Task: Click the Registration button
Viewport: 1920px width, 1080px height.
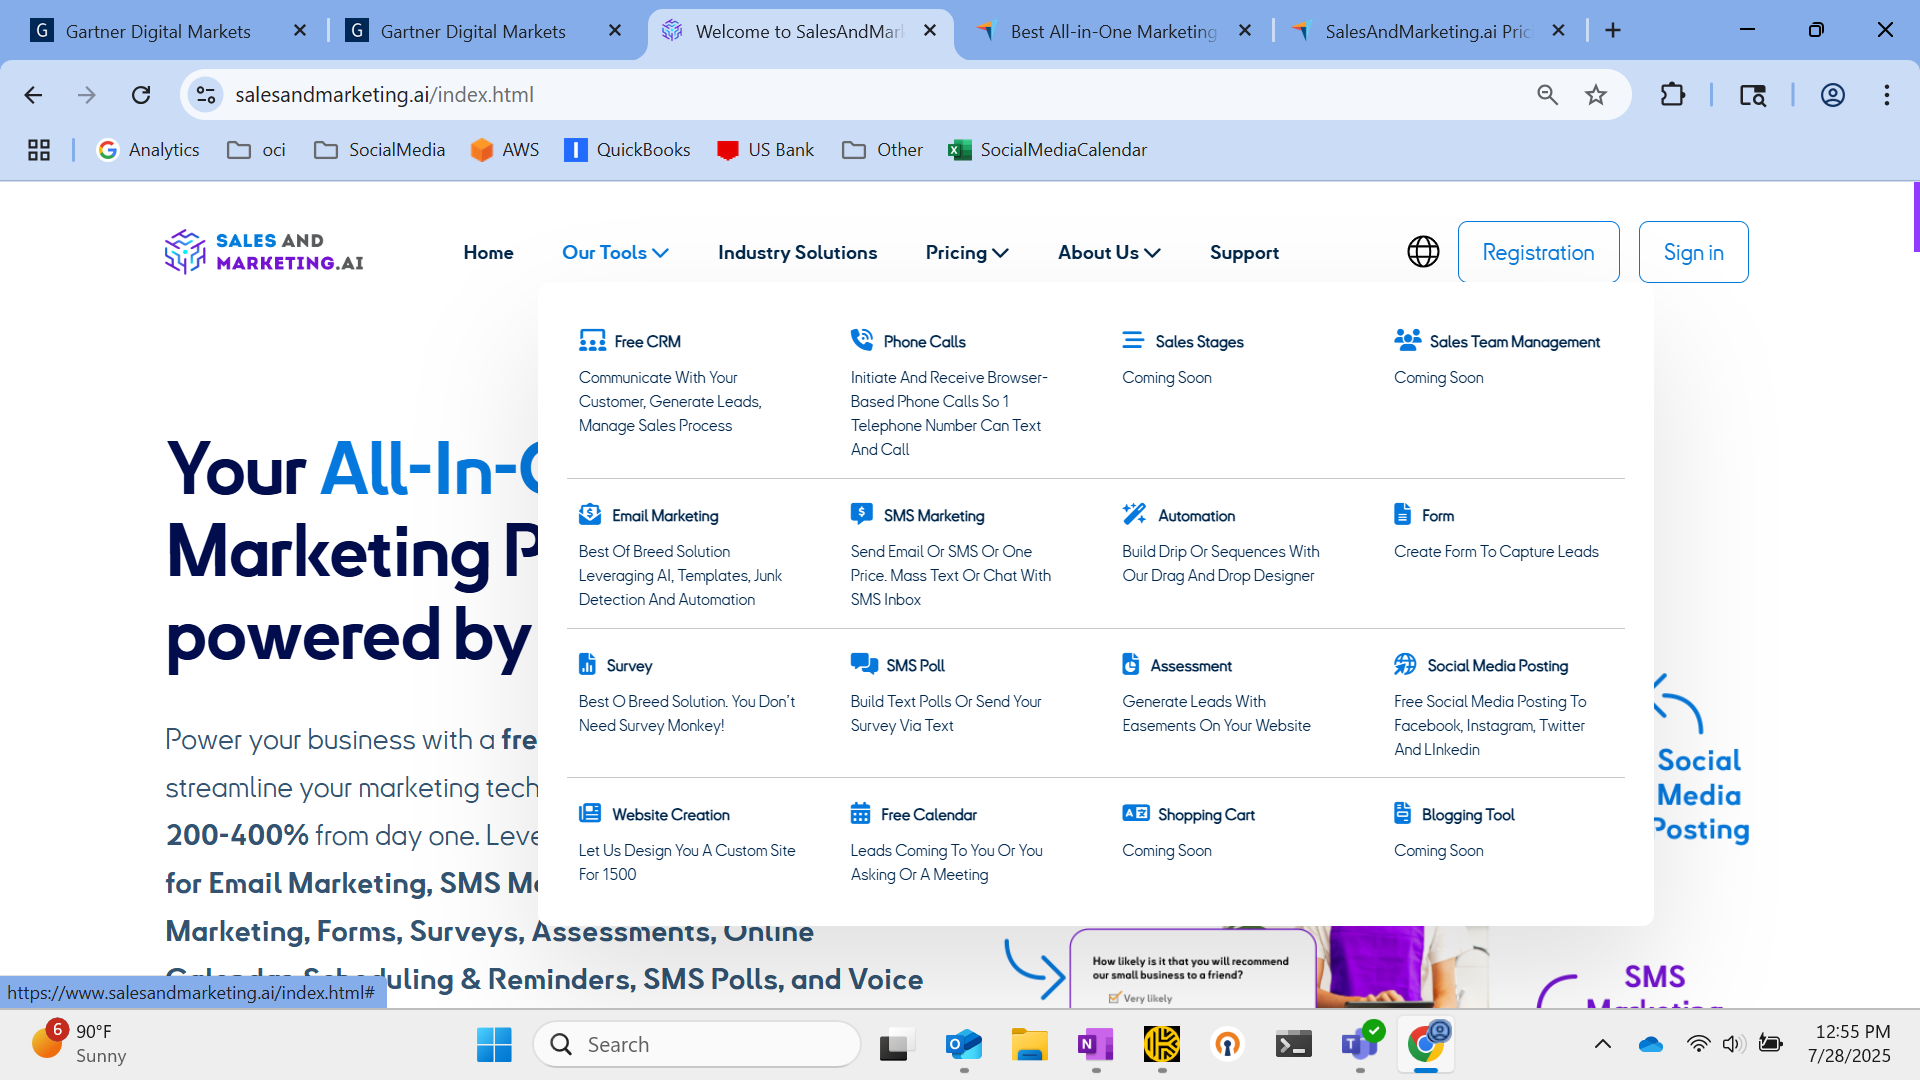Action: 1538,252
